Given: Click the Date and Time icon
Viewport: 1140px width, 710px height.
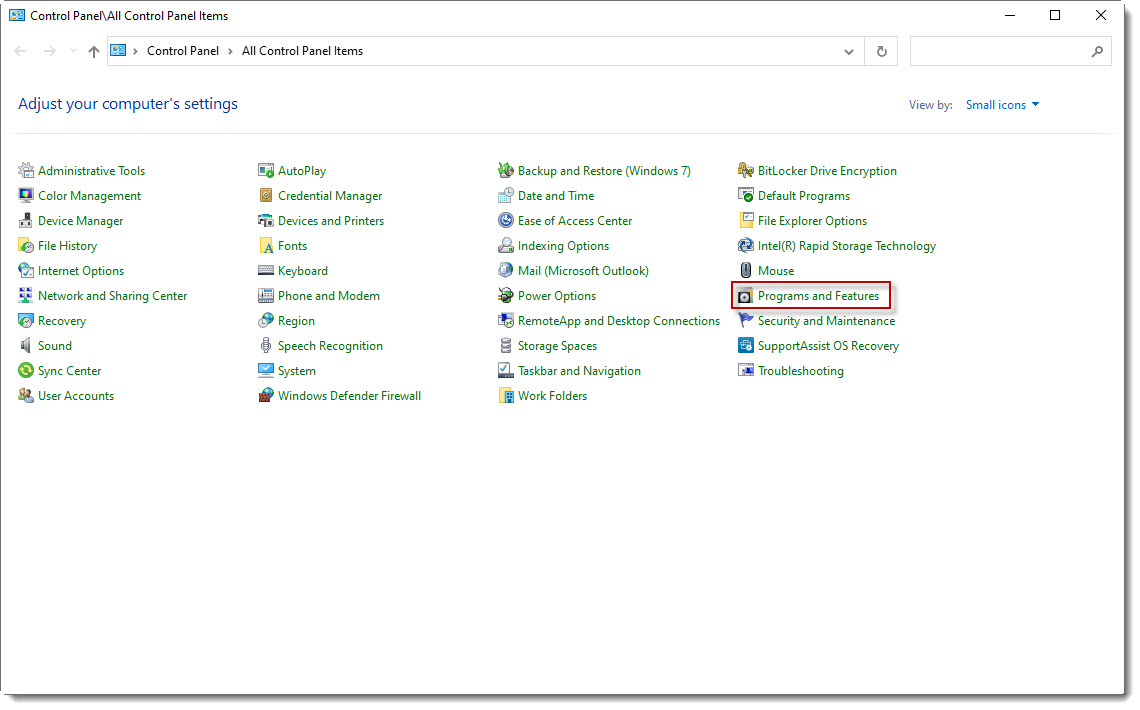Looking at the screenshot, I should pyautogui.click(x=506, y=195).
